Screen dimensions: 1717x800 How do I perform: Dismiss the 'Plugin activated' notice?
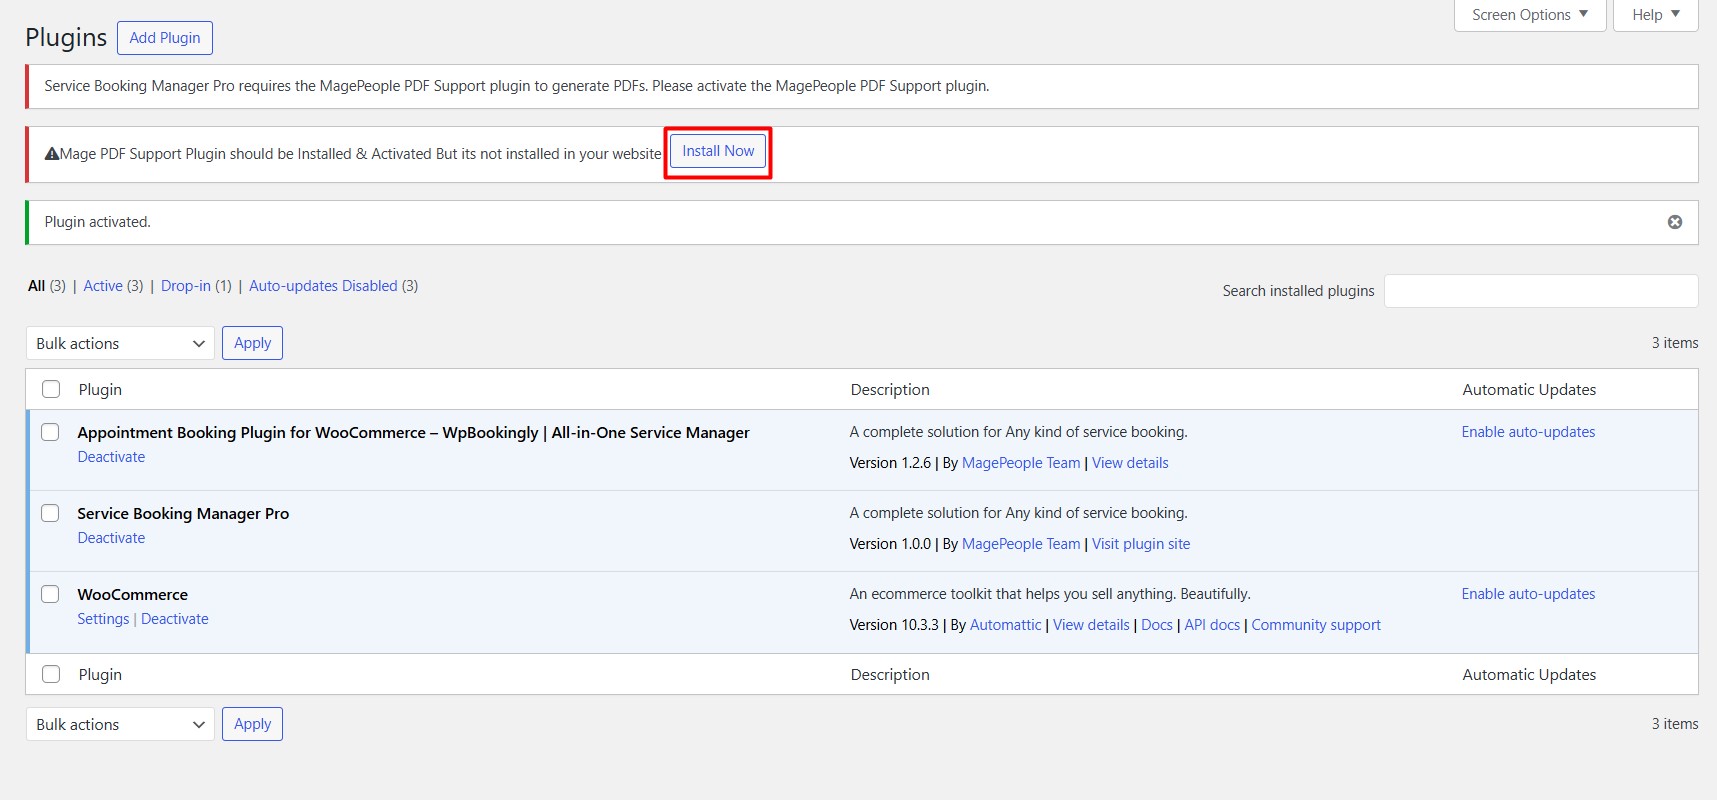pos(1674,222)
